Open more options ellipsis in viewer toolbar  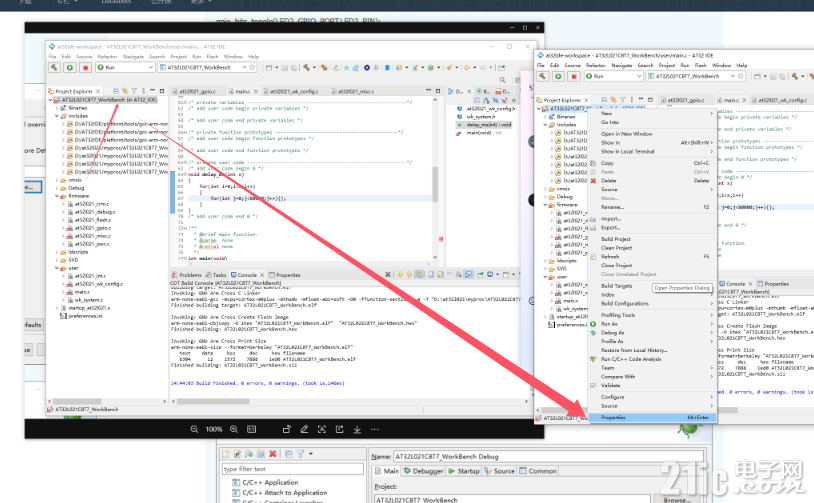point(375,429)
